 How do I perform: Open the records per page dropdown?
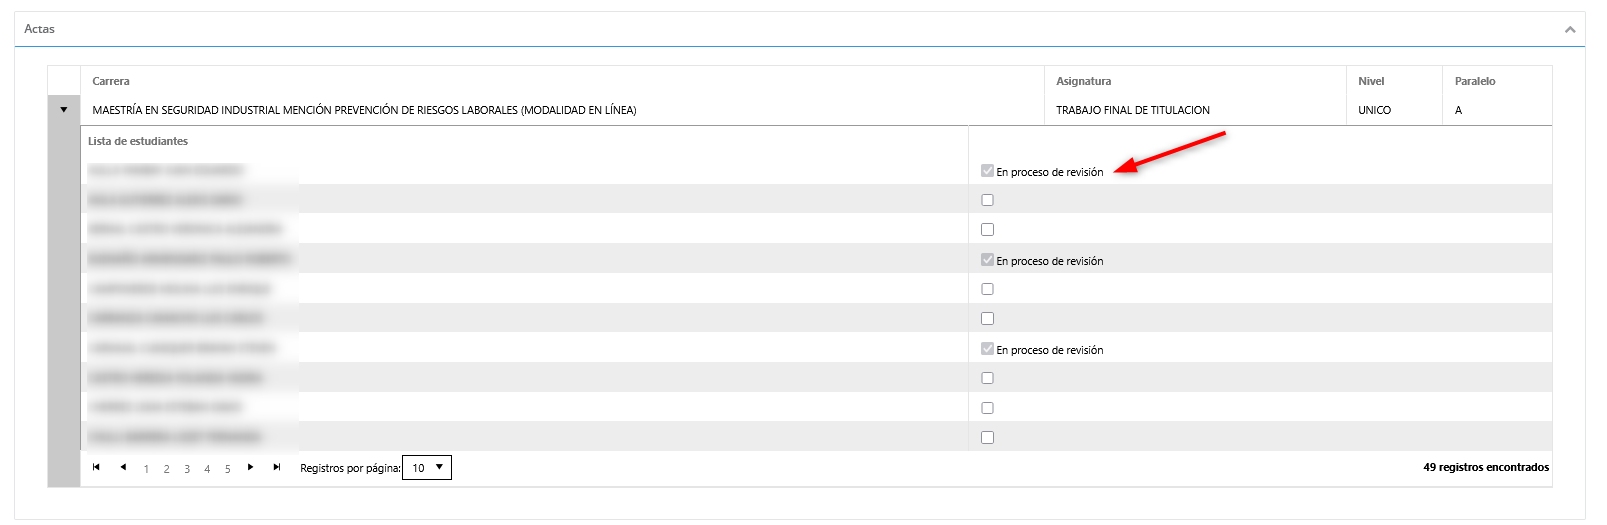427,468
